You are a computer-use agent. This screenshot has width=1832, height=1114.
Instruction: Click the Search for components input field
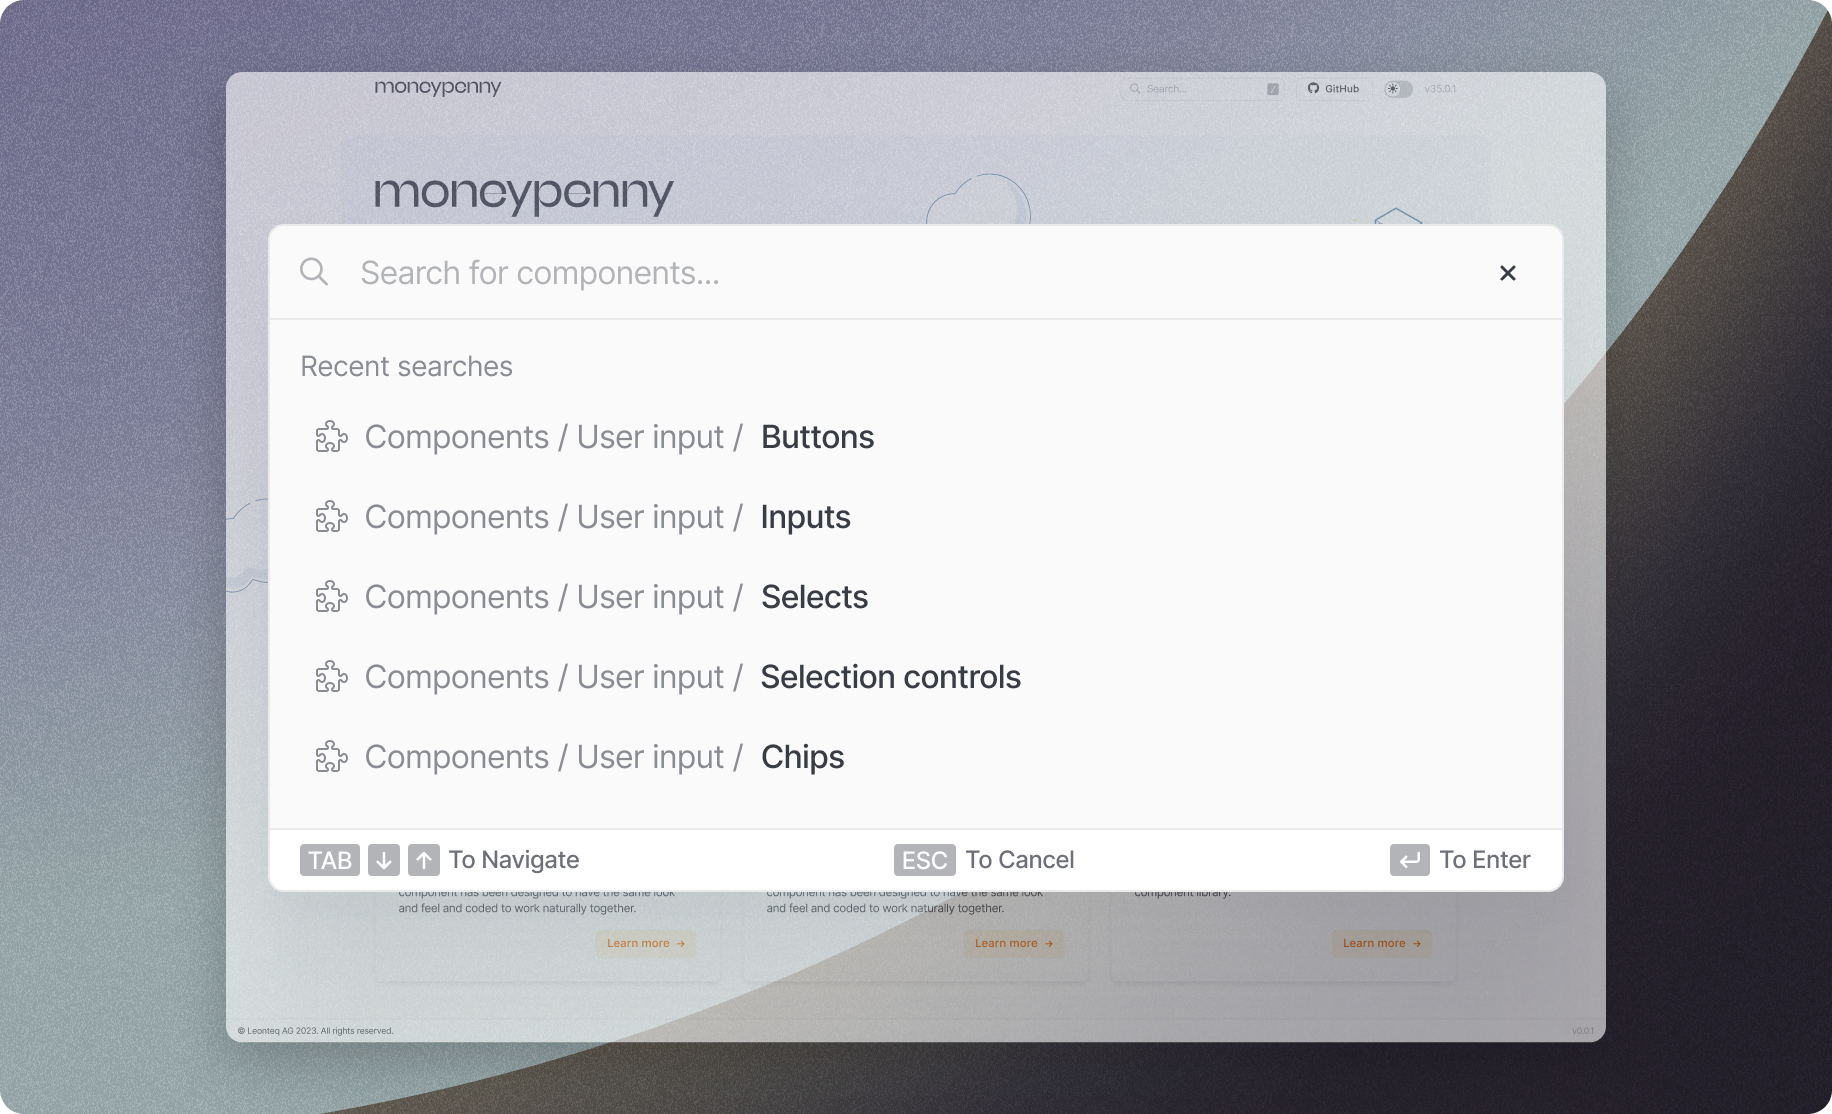pyautogui.click(x=700, y=272)
